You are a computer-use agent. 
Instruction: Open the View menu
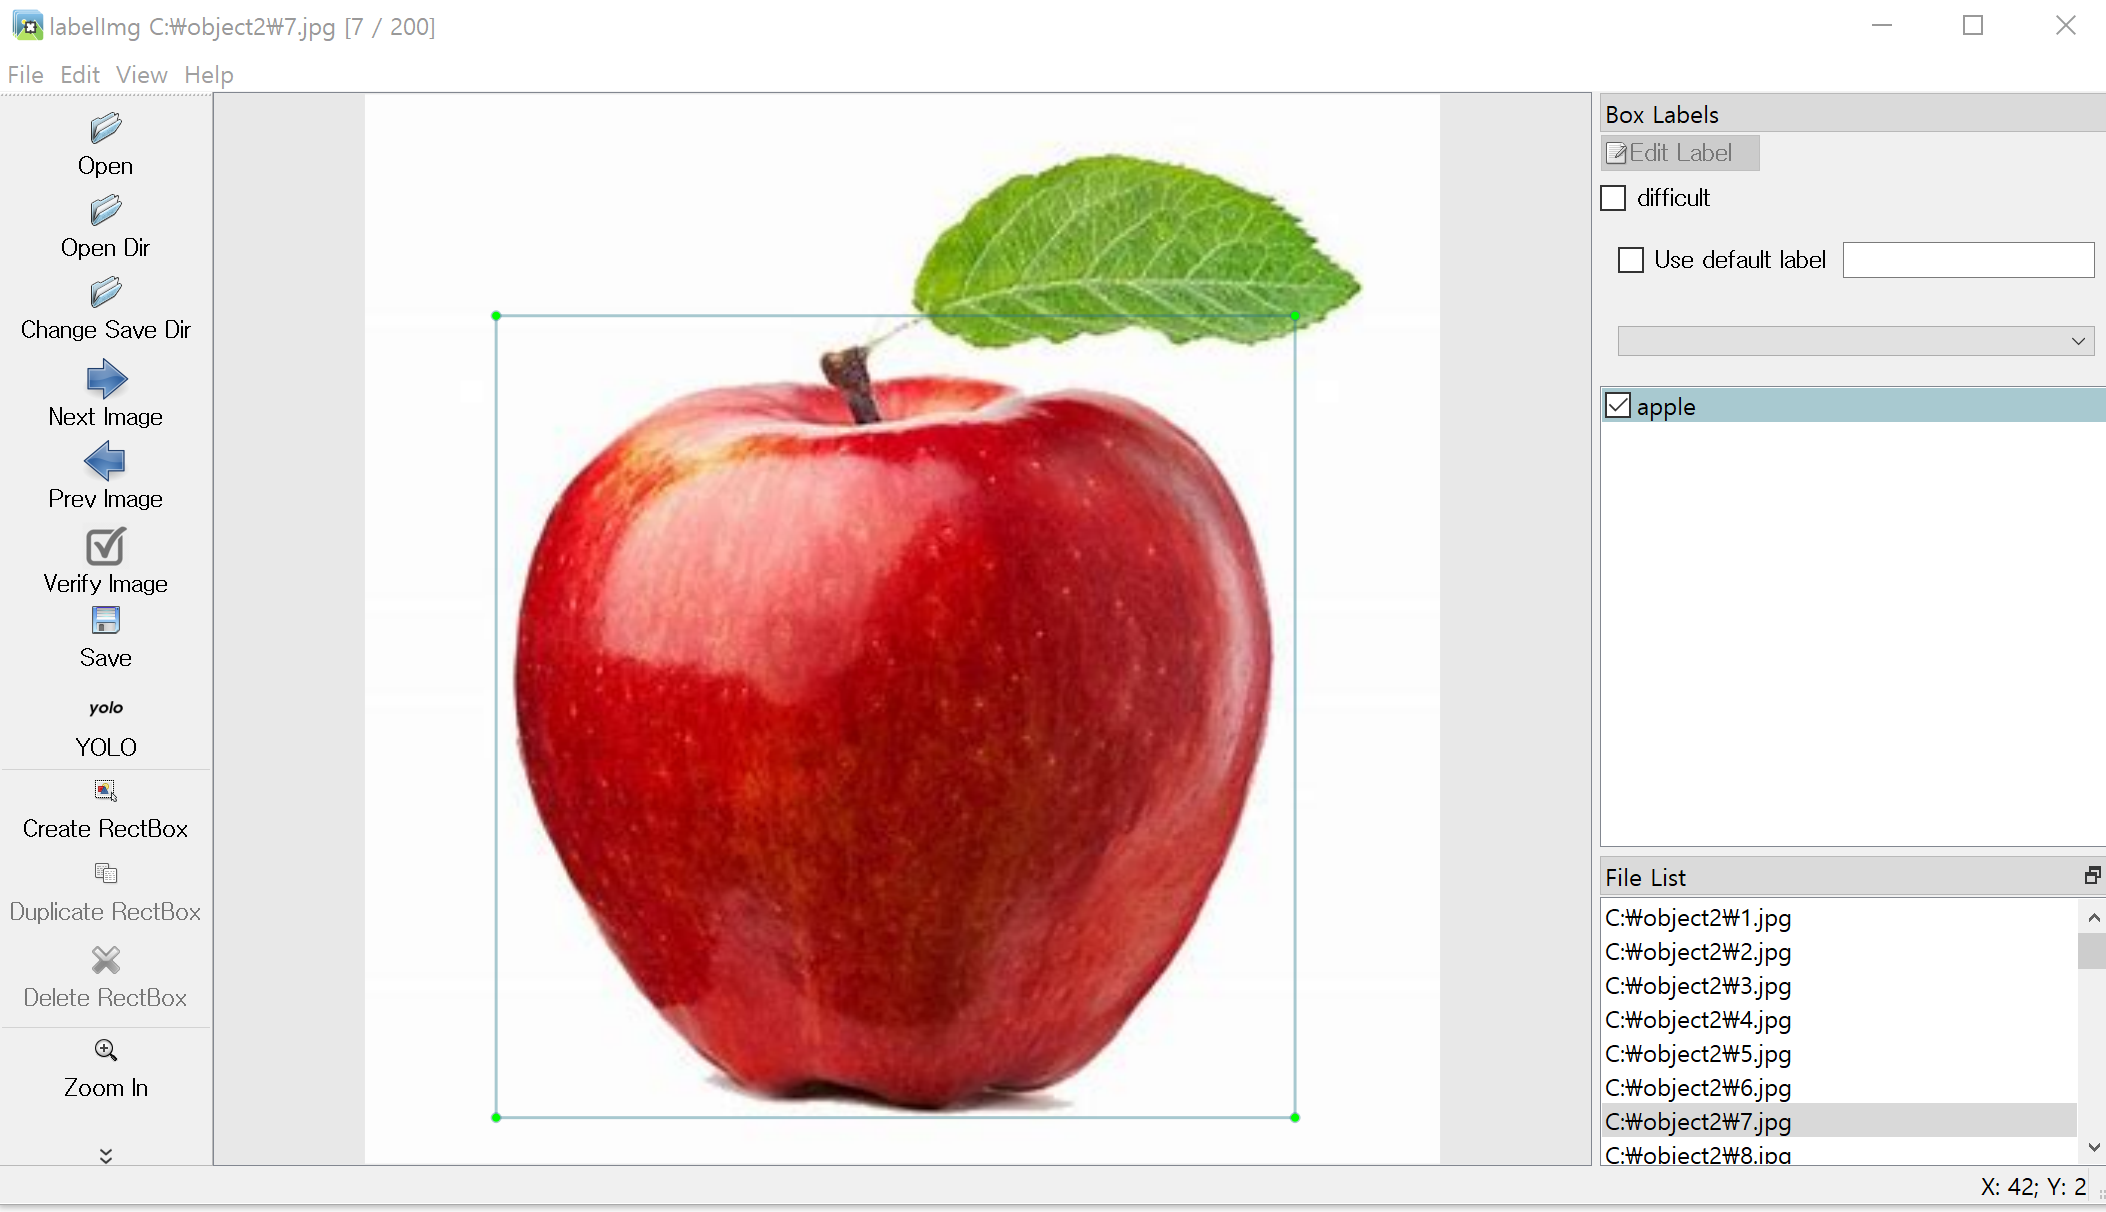click(x=141, y=75)
